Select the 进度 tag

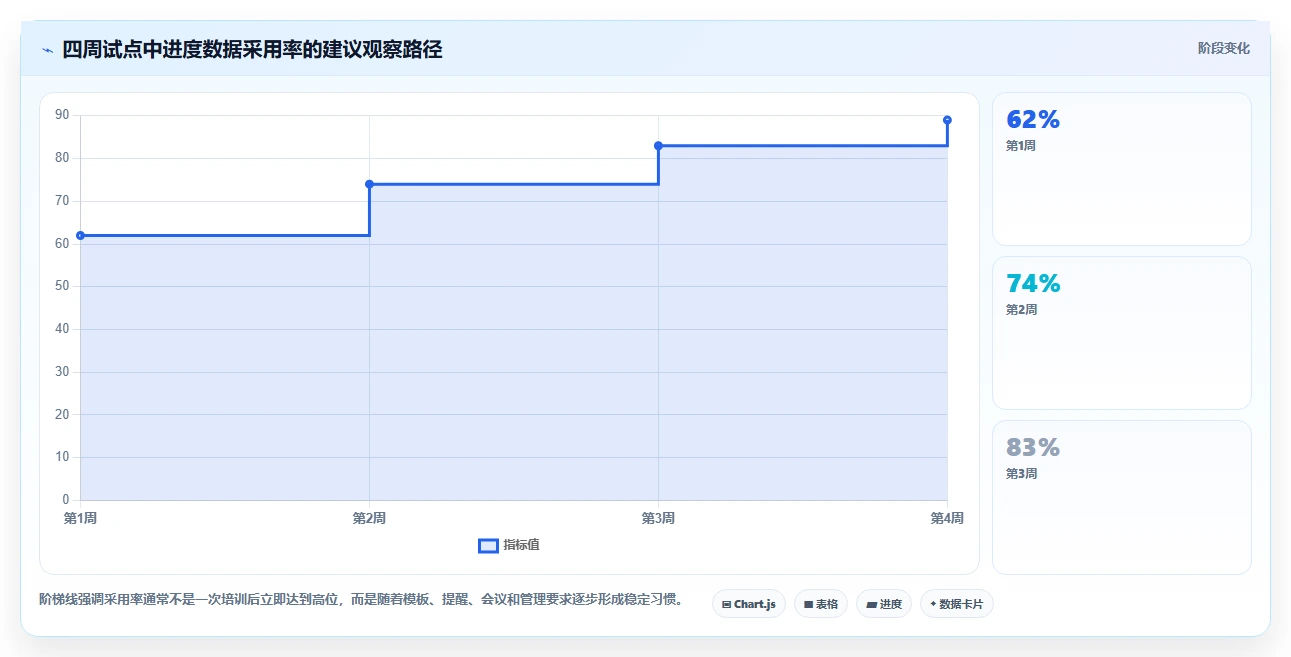click(884, 604)
